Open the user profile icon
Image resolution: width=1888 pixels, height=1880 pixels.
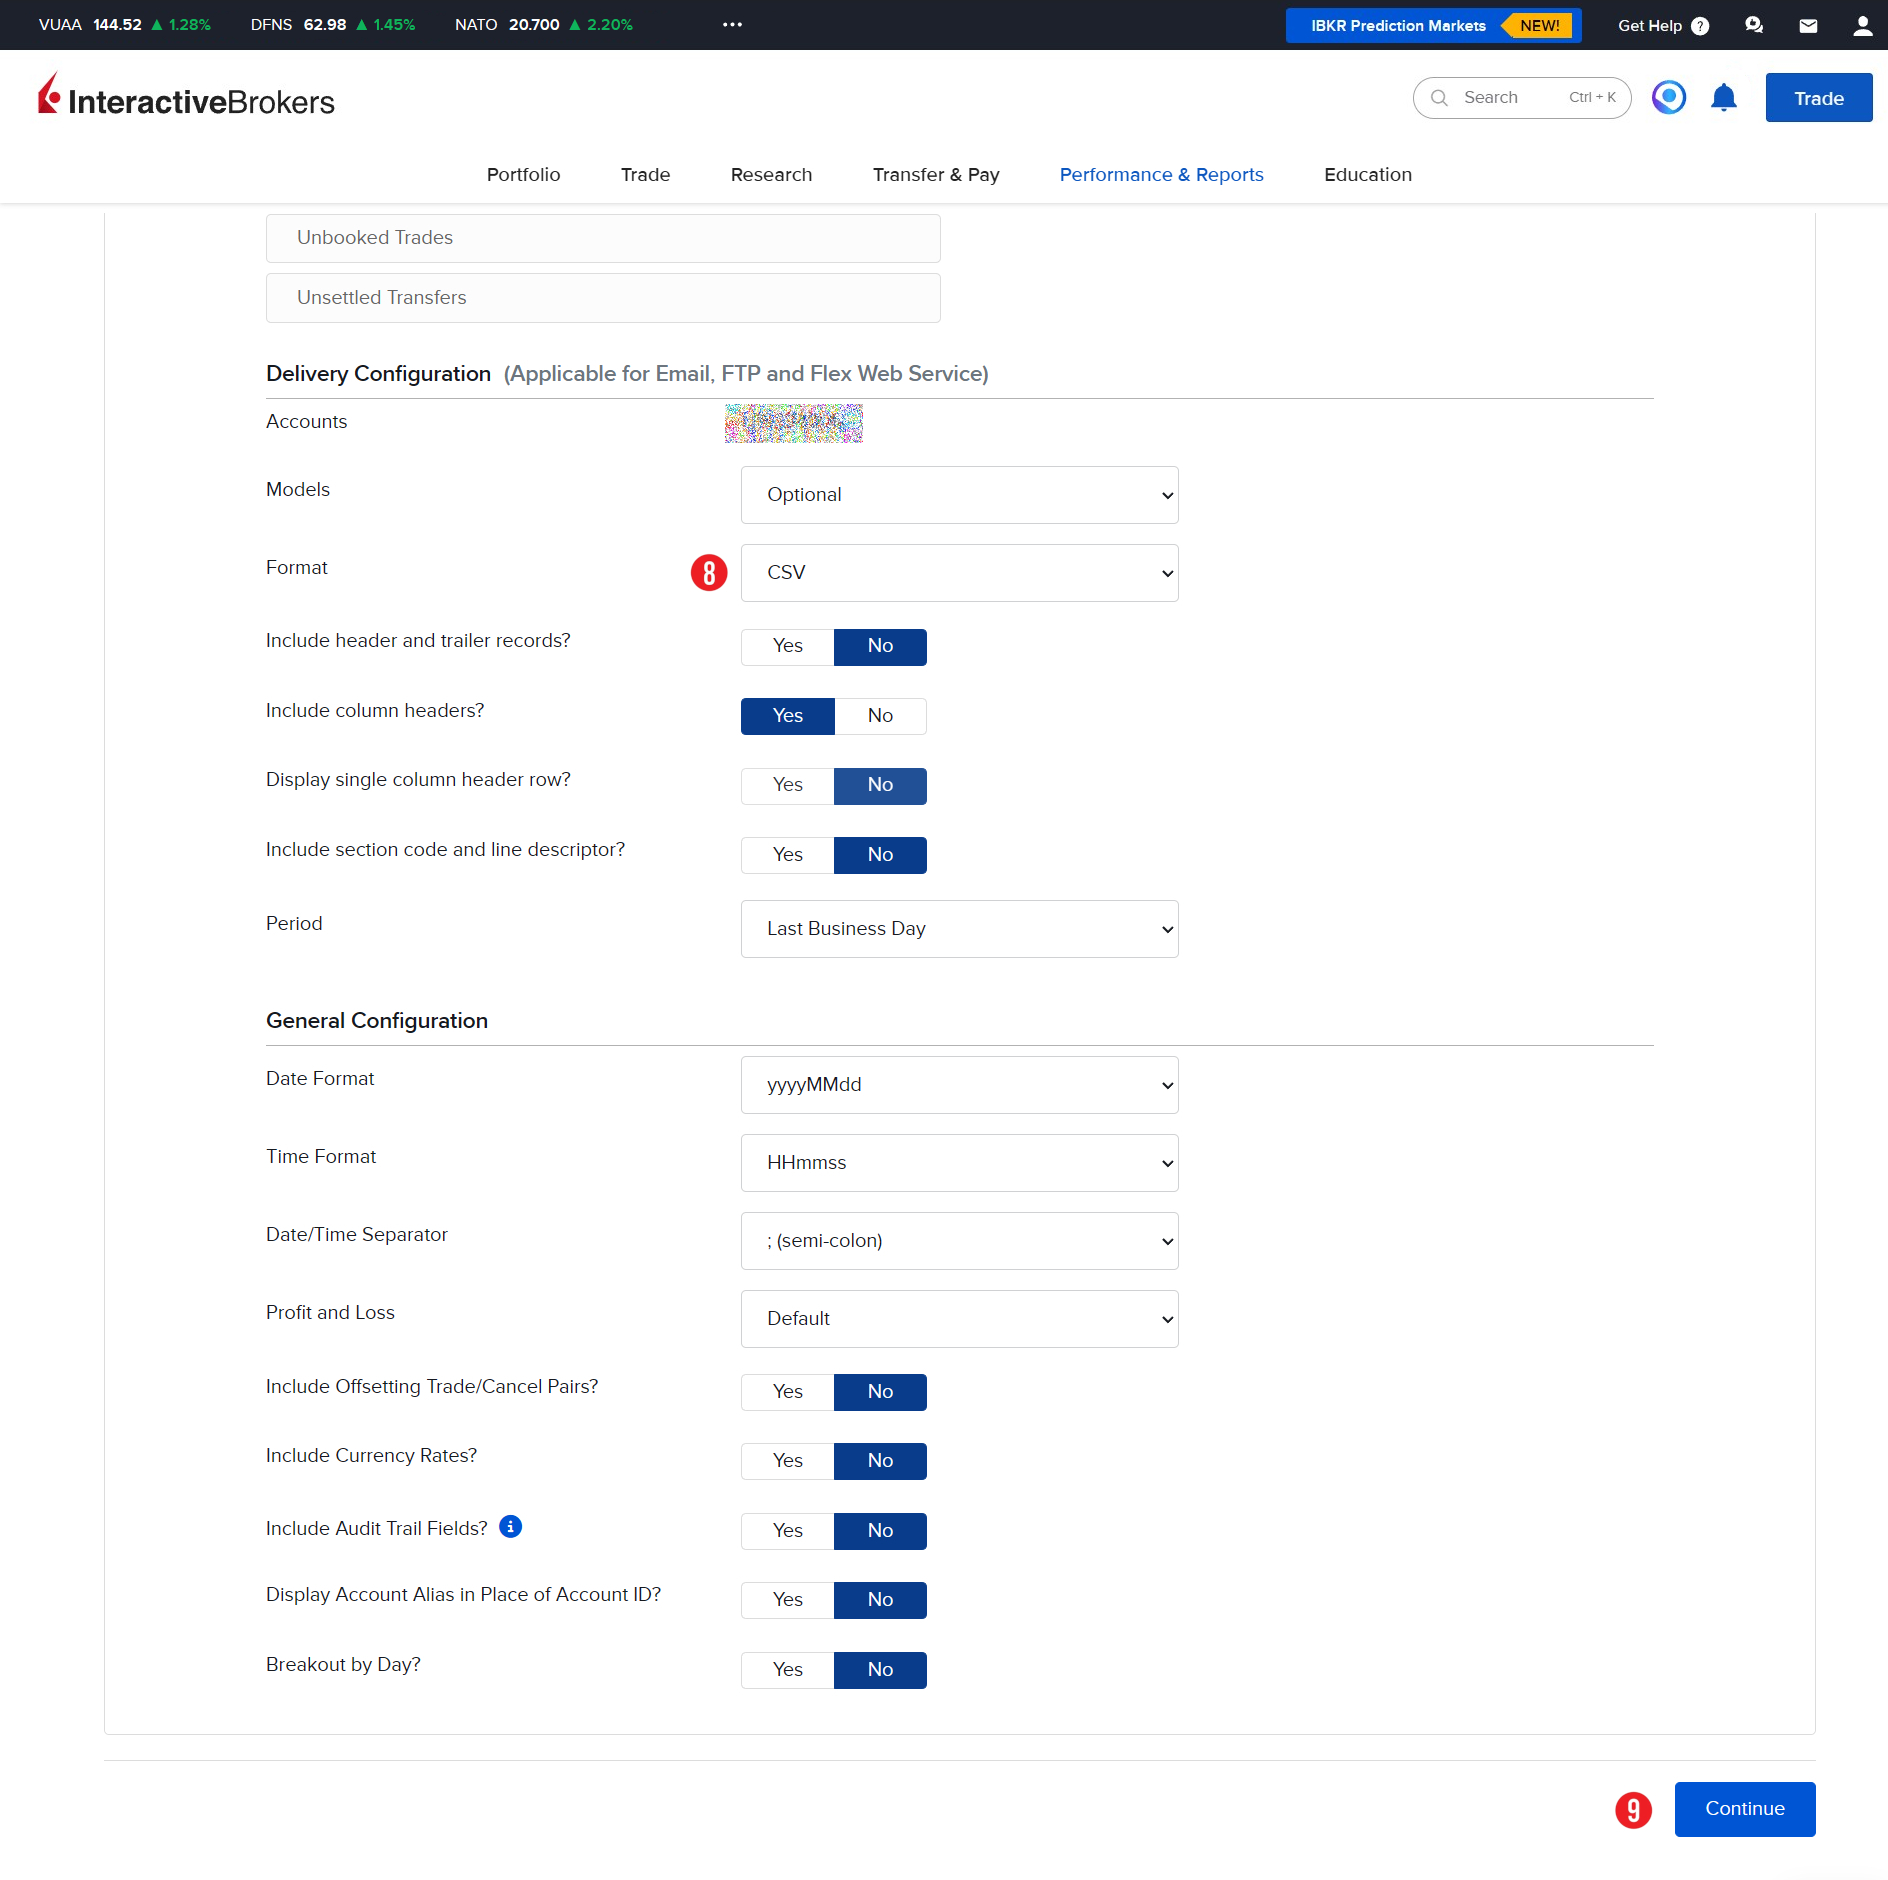1862,26
